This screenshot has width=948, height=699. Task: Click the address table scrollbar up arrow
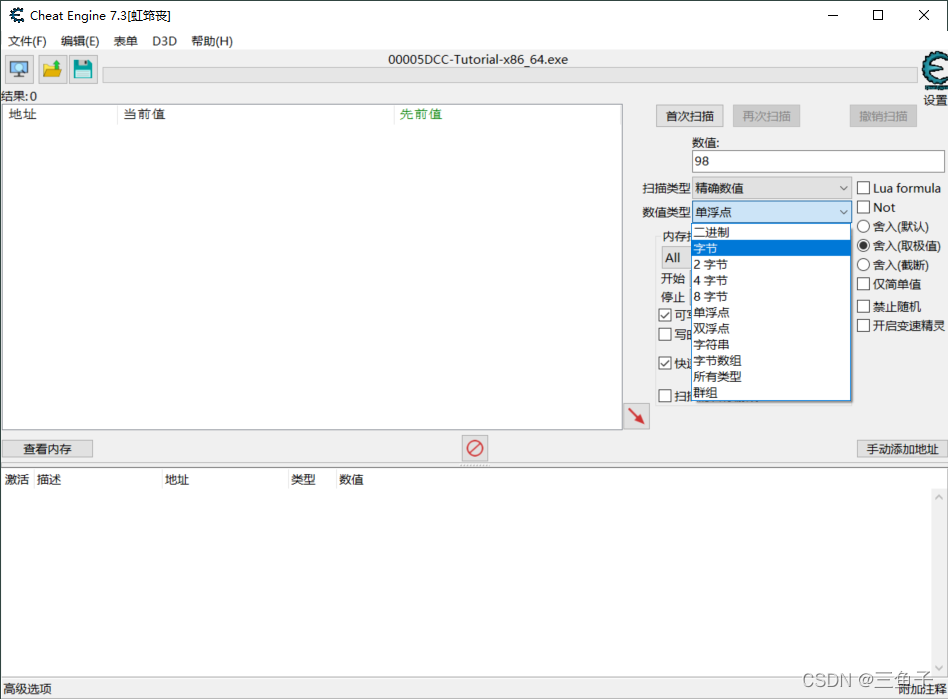pos(938,497)
